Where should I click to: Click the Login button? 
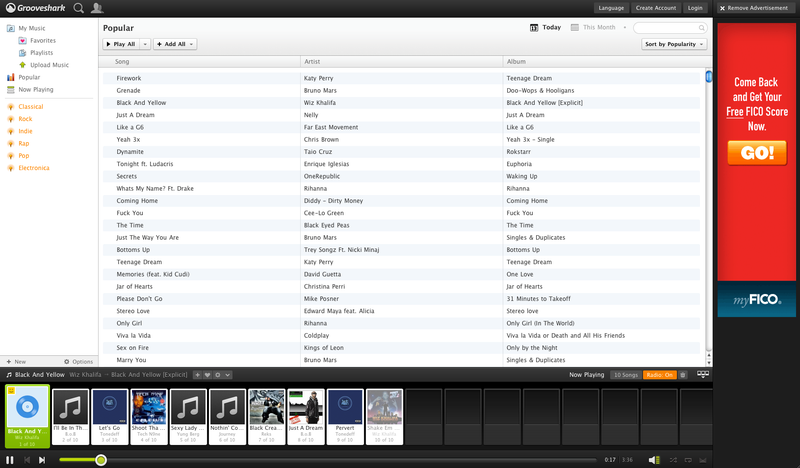pos(695,8)
